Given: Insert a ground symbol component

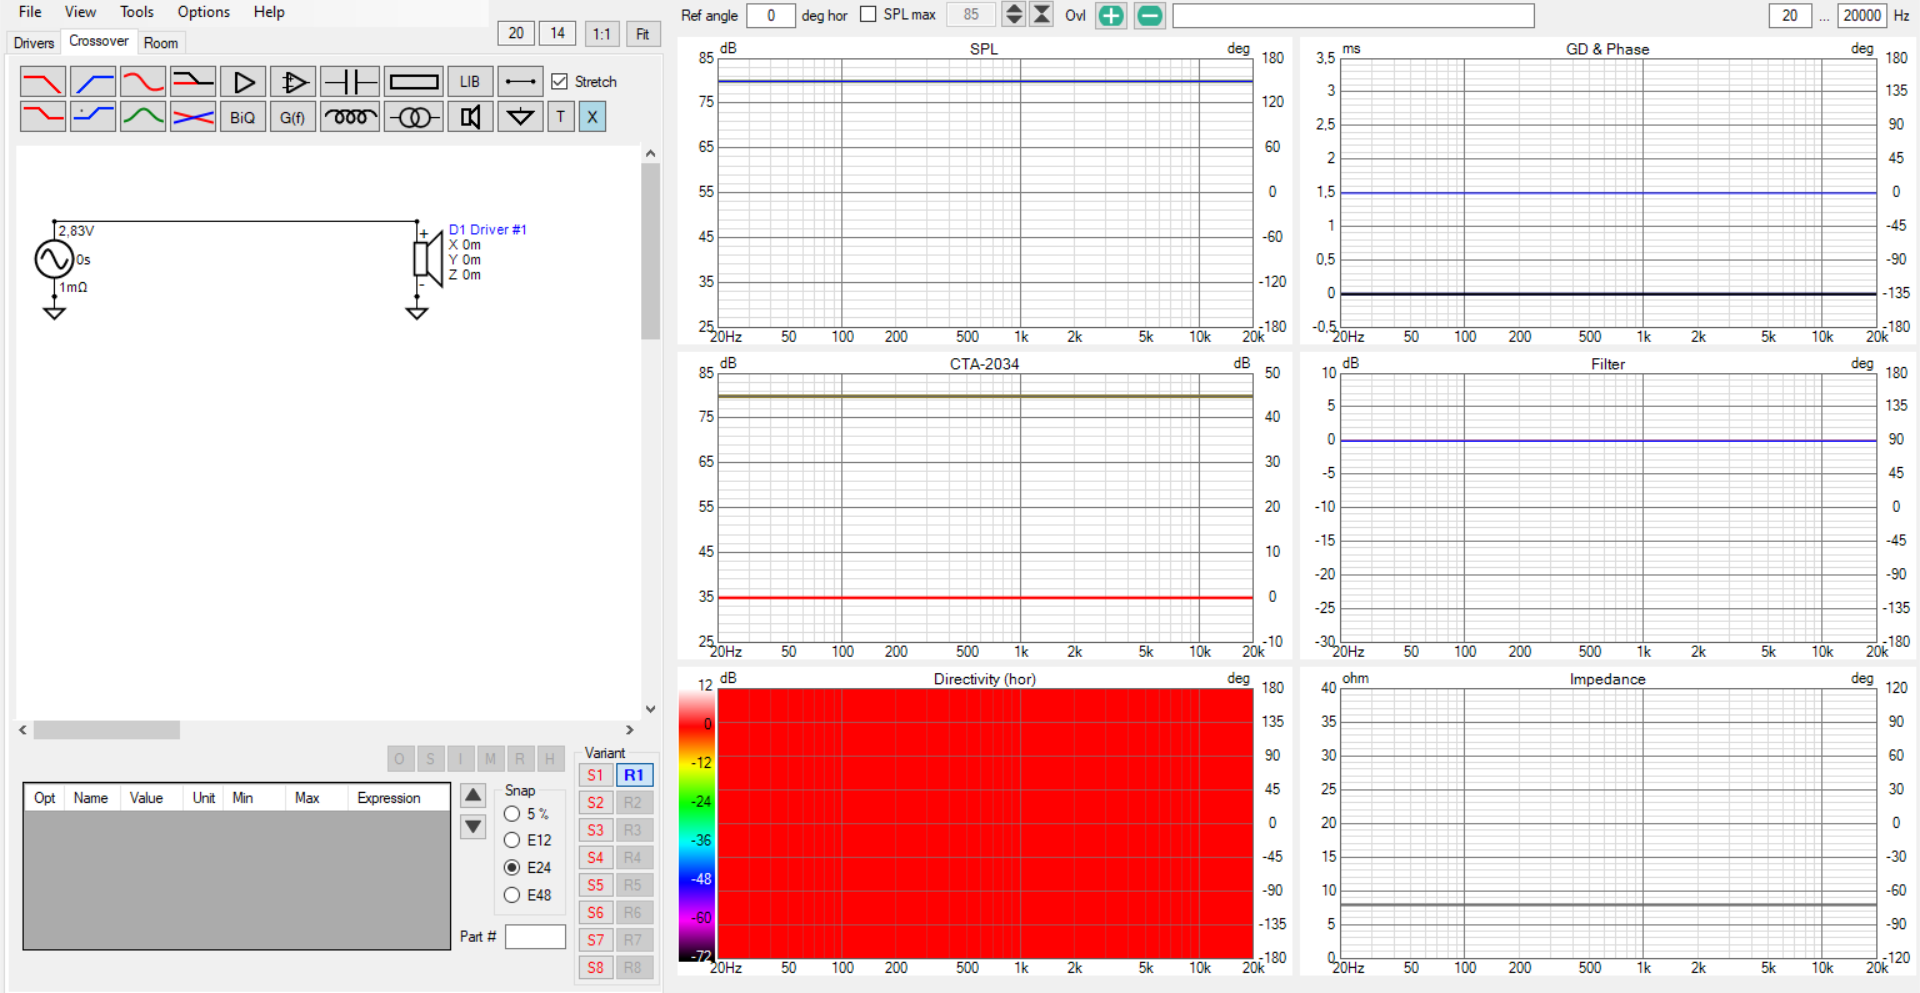Looking at the screenshot, I should (520, 117).
